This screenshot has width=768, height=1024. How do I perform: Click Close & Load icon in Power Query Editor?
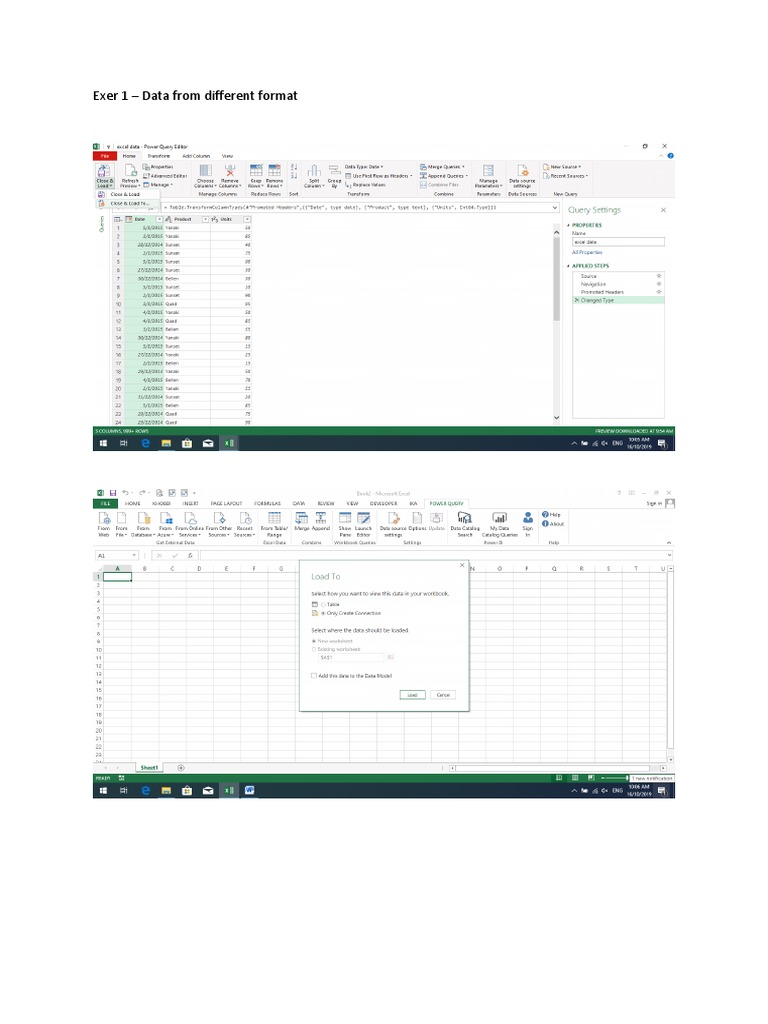pos(104,171)
